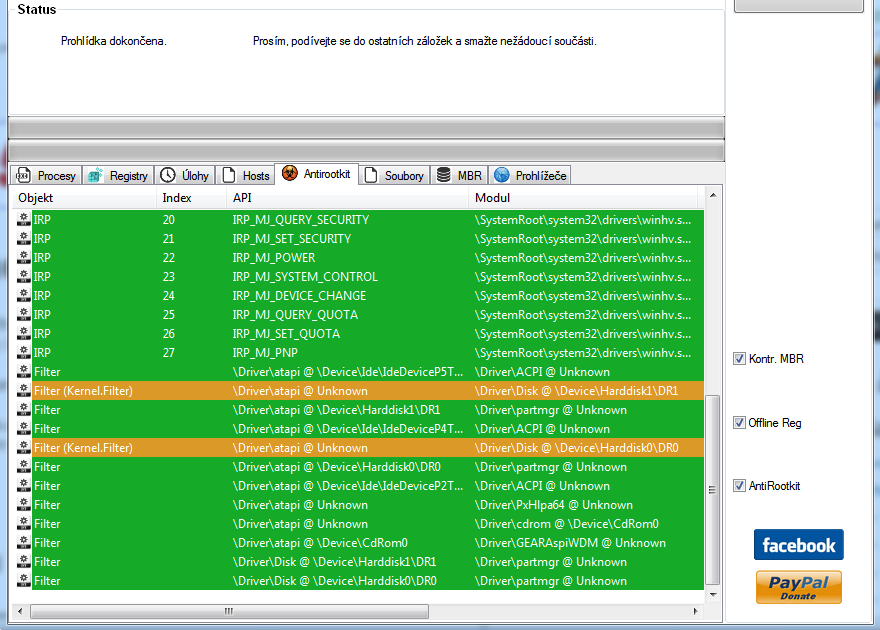Screen dimensions: 880x630
Task: Click the gear icon of IRP row 21
Action: pos(24,238)
